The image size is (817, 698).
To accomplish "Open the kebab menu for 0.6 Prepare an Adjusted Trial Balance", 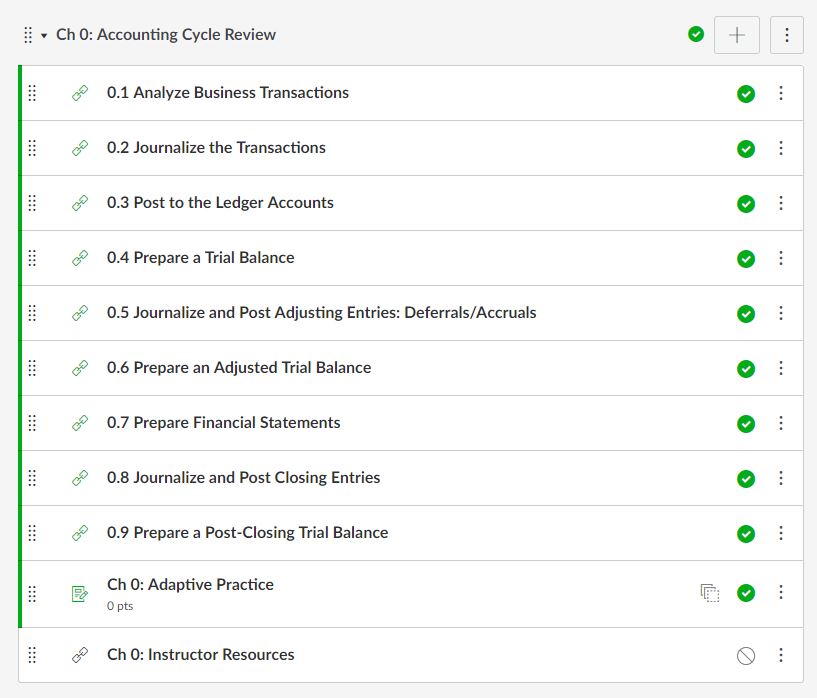I will (781, 368).
